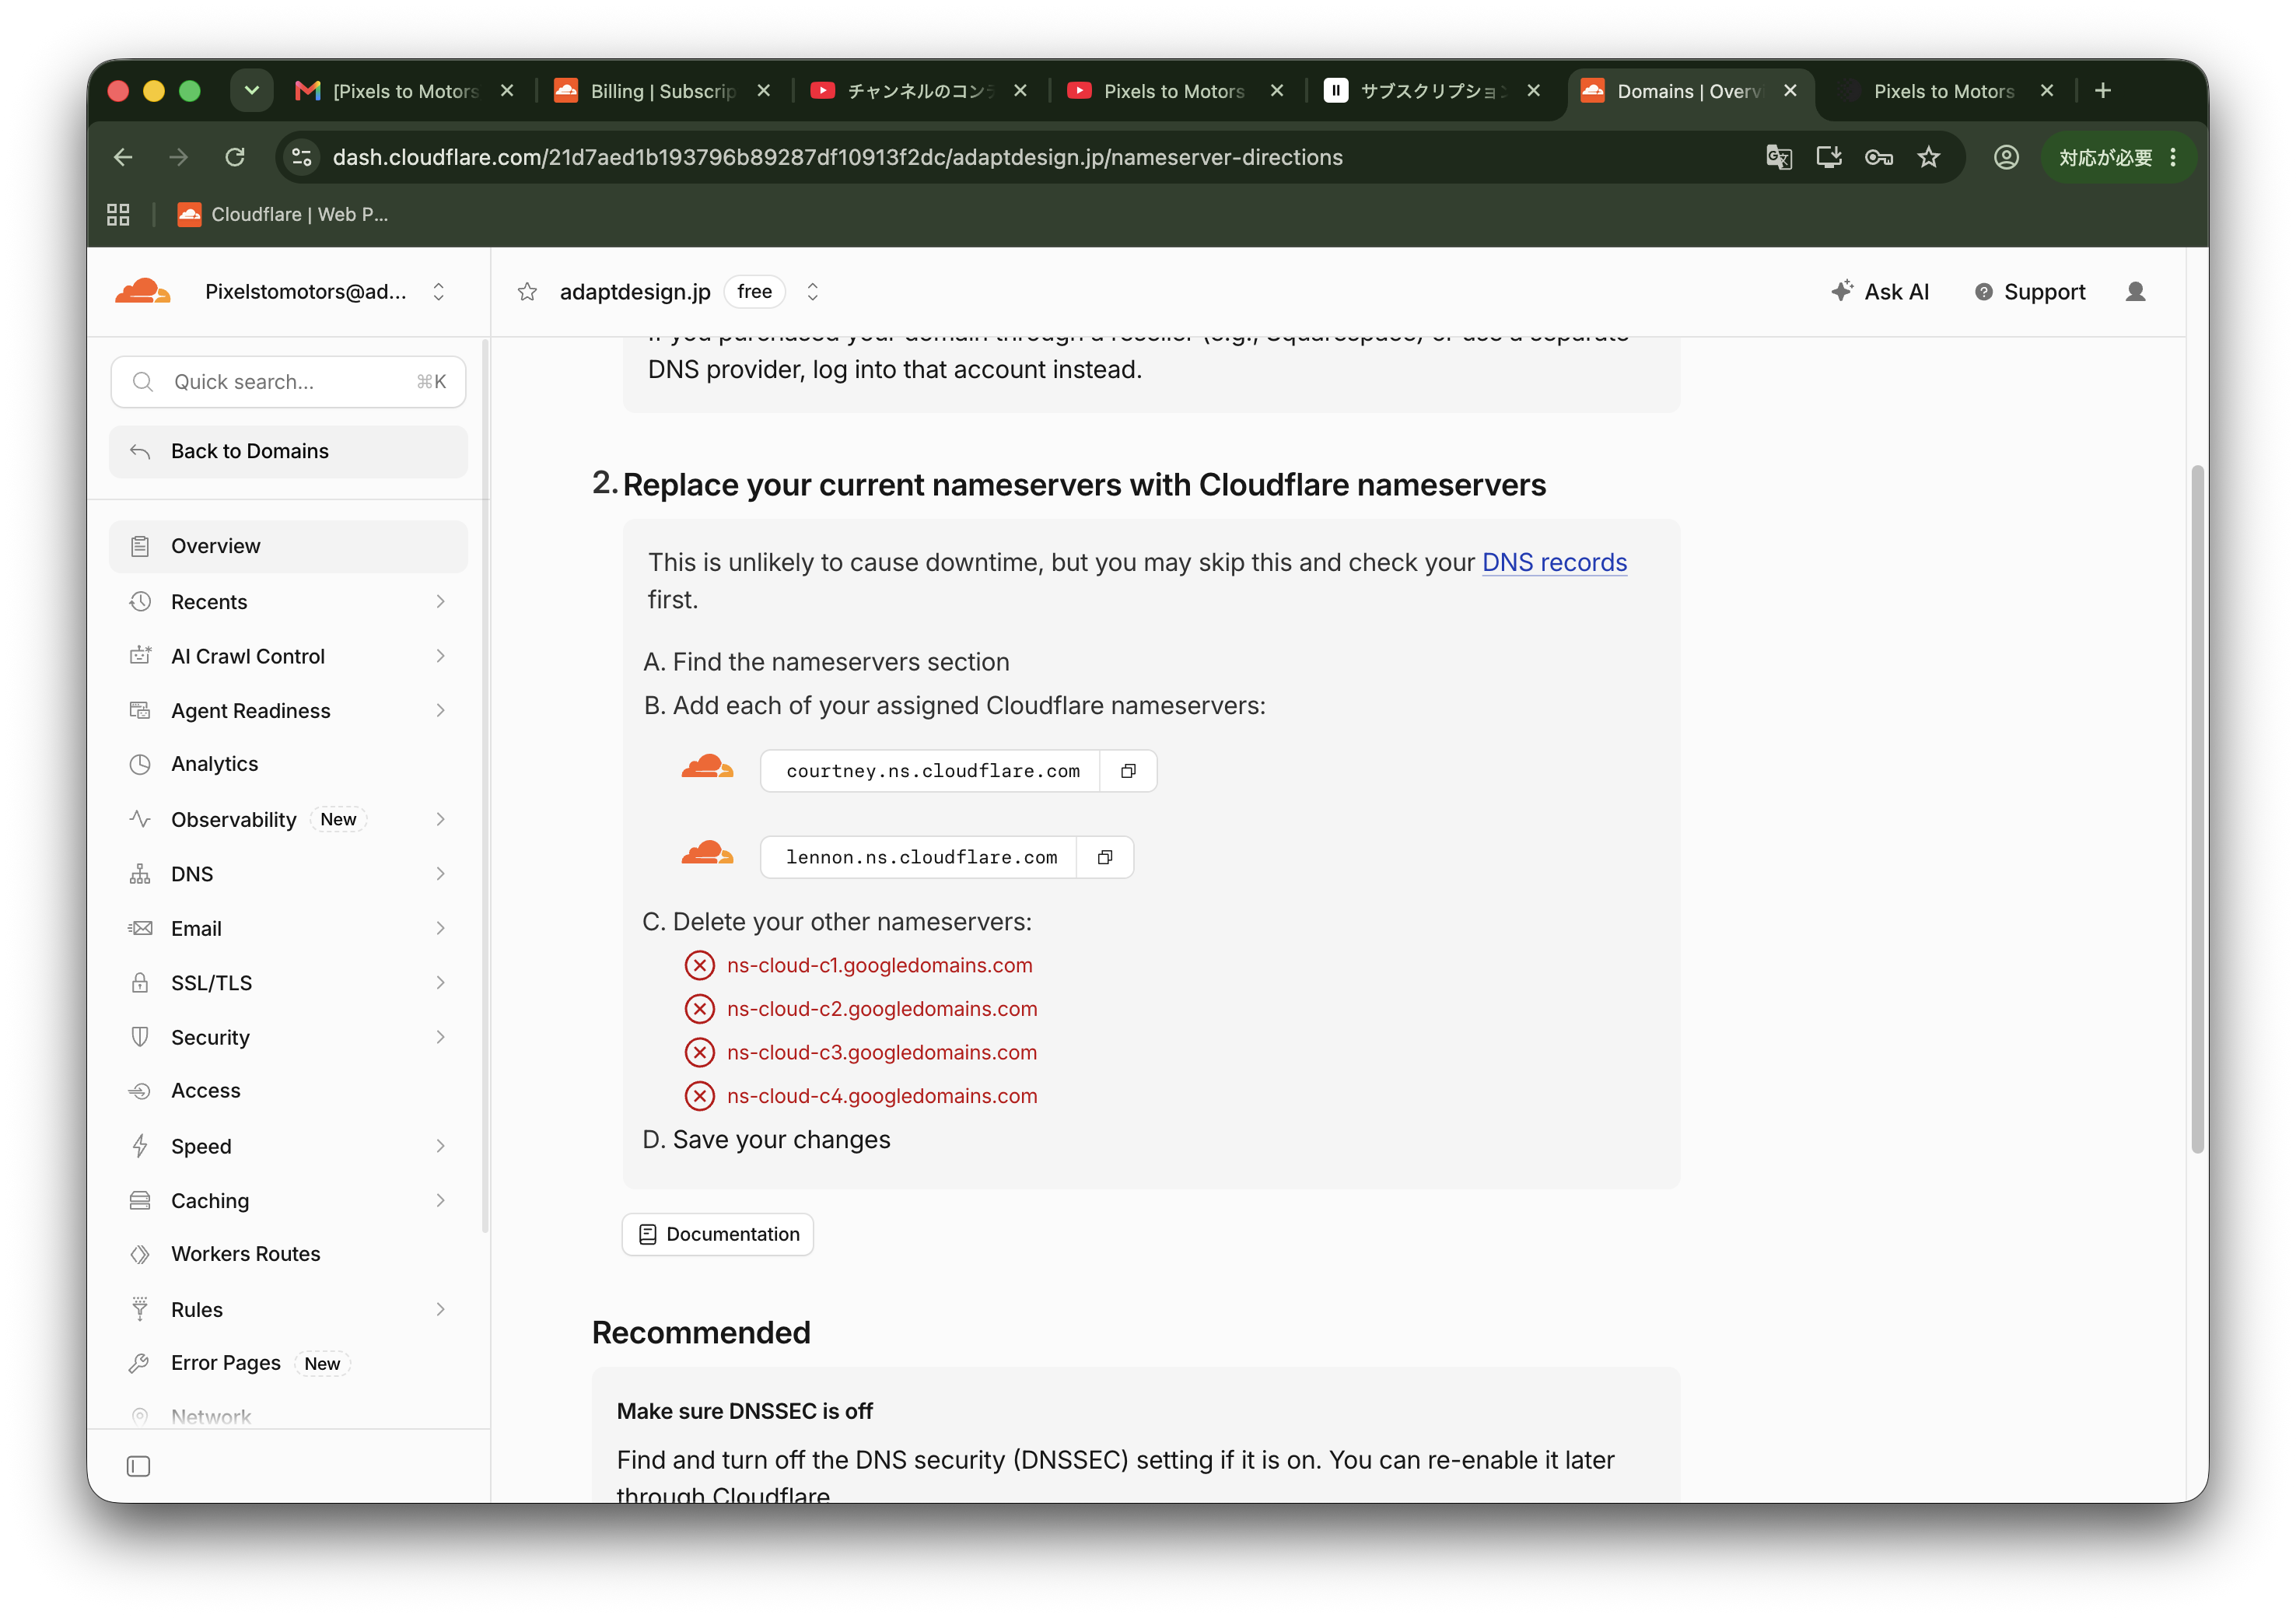Open Chrome profile avatar button
The image size is (2296, 1618).
[x=2006, y=157]
